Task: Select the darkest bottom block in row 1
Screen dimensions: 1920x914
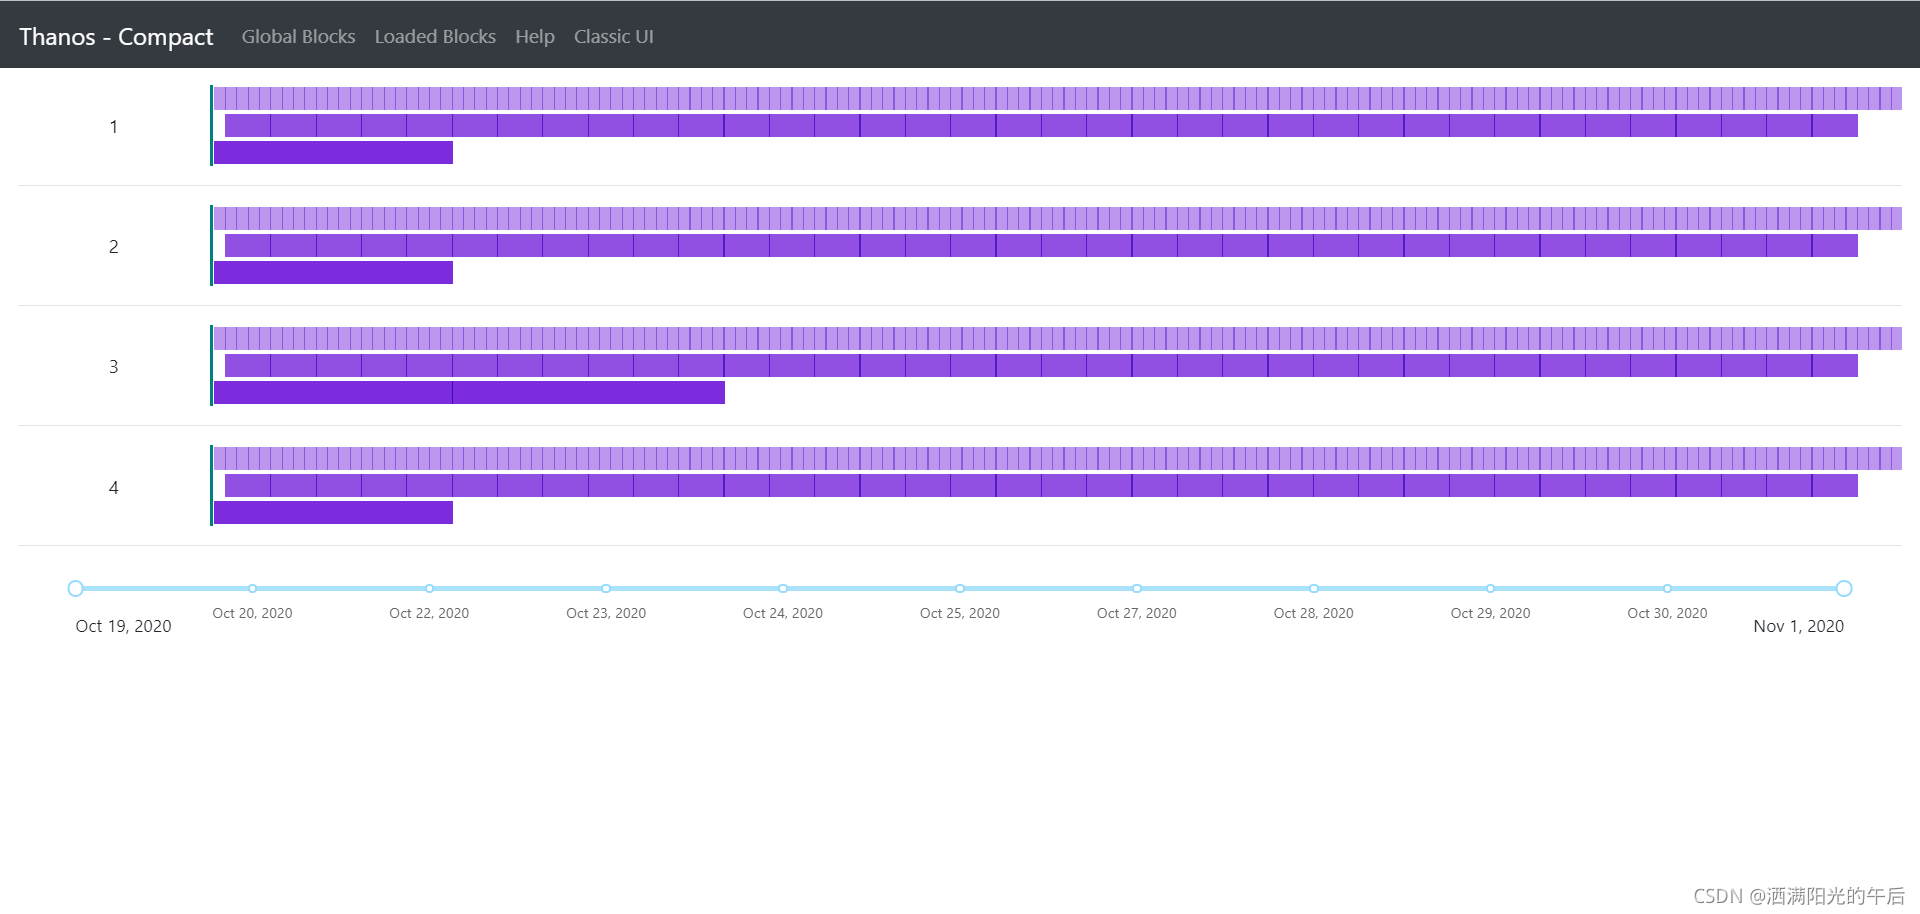Action: point(333,153)
